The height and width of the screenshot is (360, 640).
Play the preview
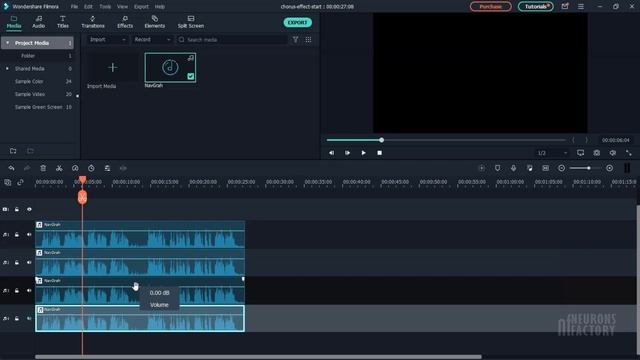(363, 153)
